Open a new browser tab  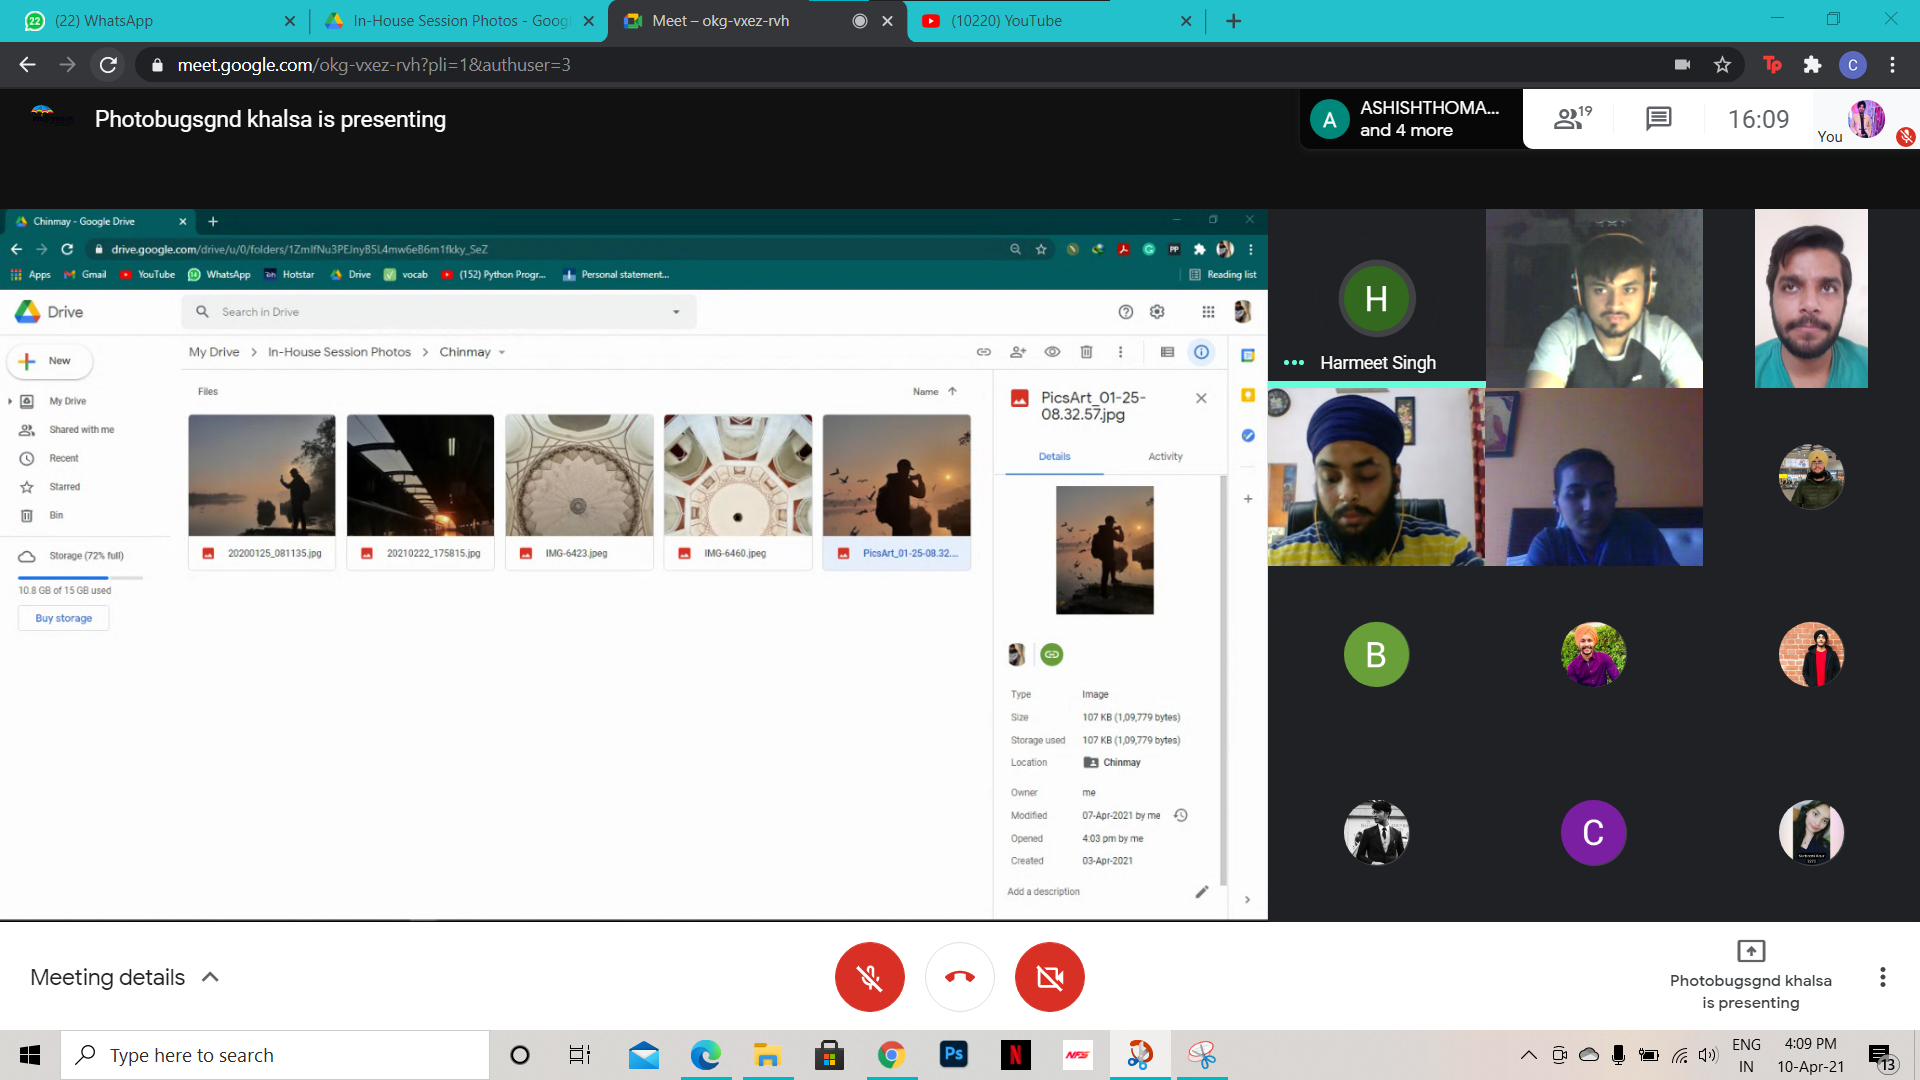(x=1233, y=21)
